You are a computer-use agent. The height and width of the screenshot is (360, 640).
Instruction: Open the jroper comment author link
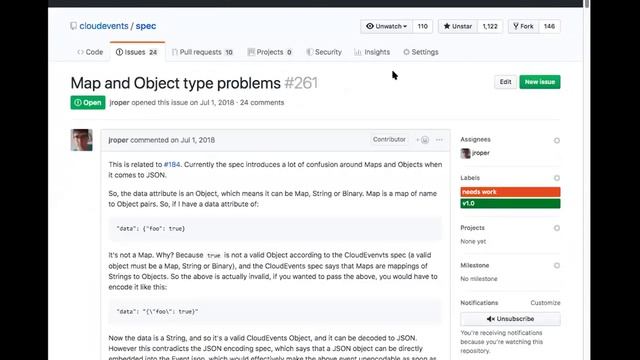pyautogui.click(x=118, y=140)
